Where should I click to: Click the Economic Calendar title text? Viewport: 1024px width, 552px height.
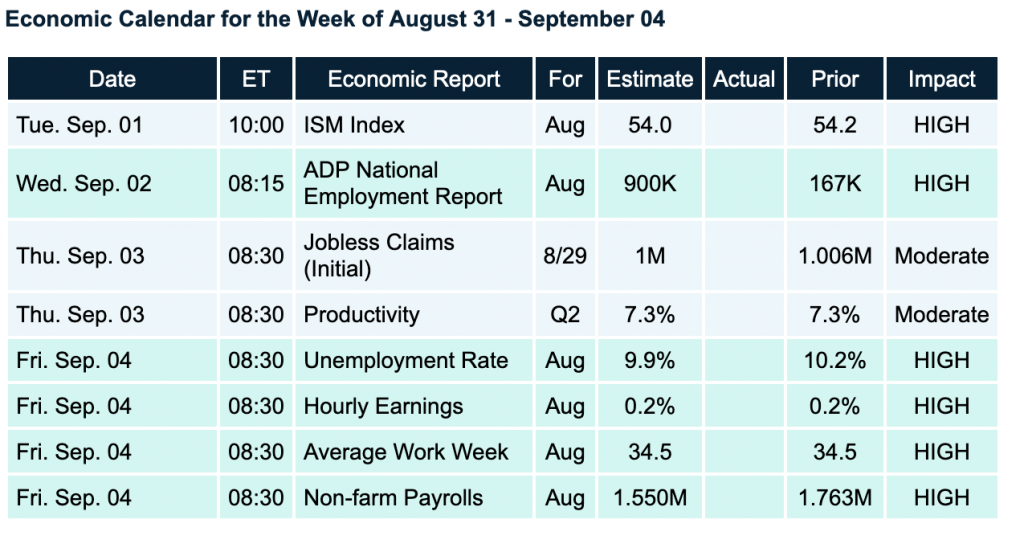tap(336, 19)
